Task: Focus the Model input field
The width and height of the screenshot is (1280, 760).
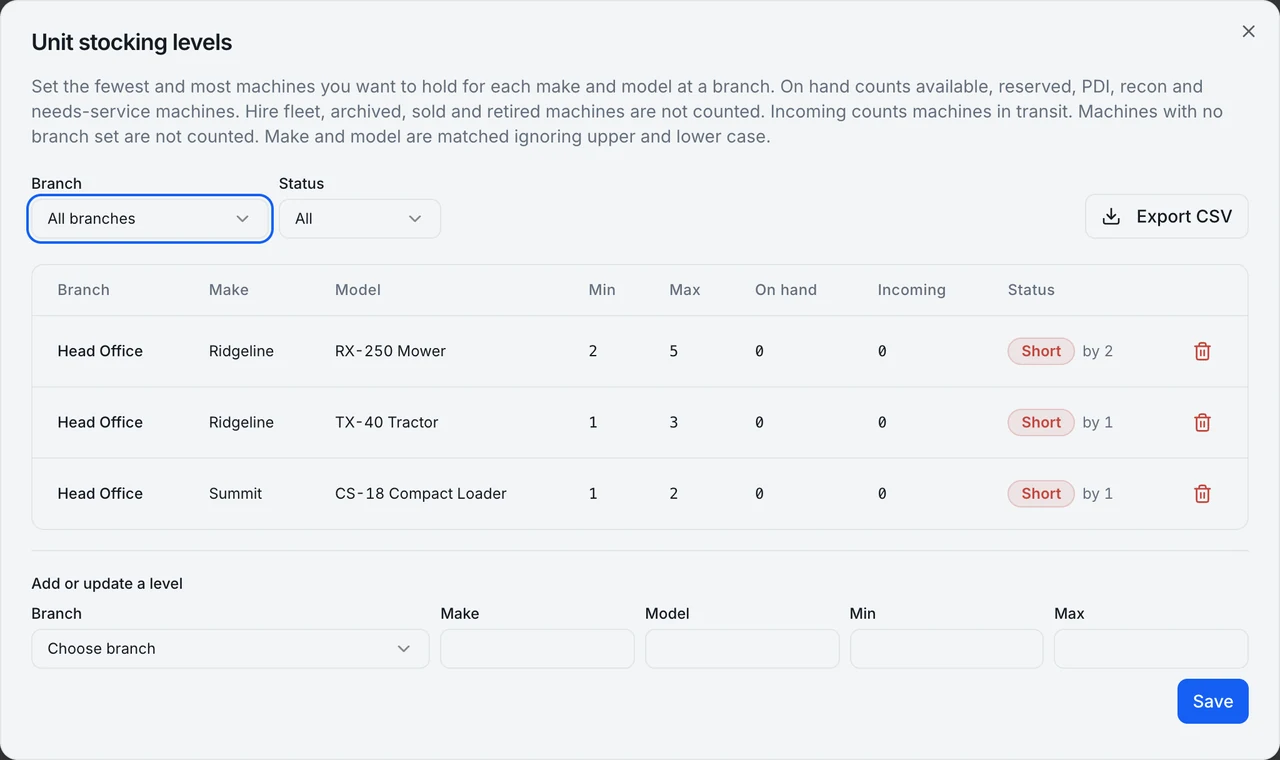Action: pyautogui.click(x=742, y=648)
